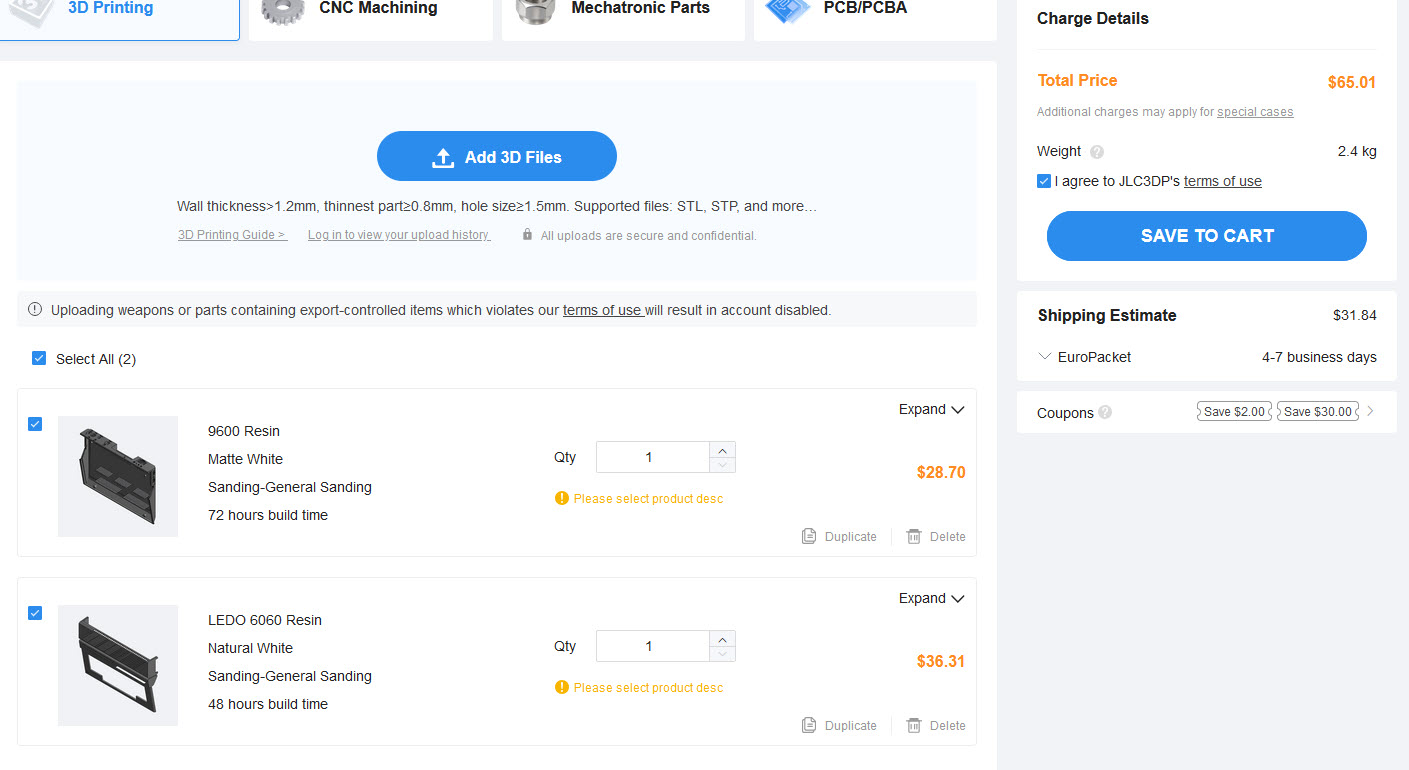This screenshot has height=770, width=1409.
Task: Click the PCB/PCBA board icon
Action: (x=786, y=10)
